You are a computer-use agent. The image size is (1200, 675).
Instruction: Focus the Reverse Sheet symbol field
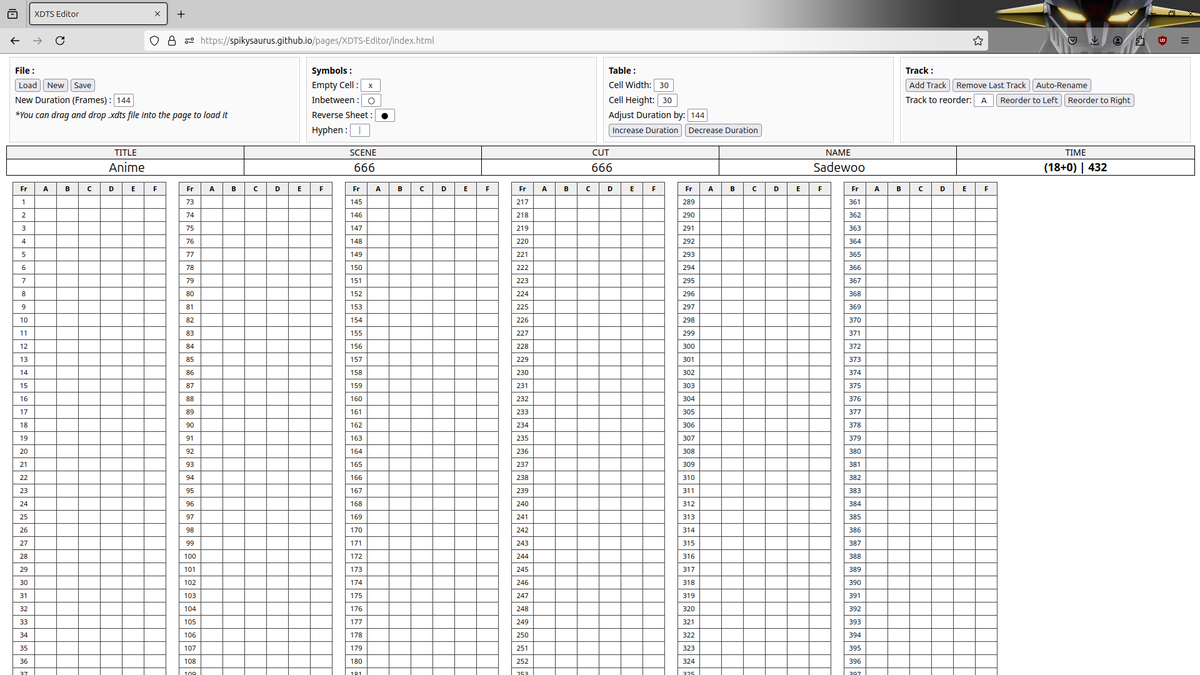(385, 115)
